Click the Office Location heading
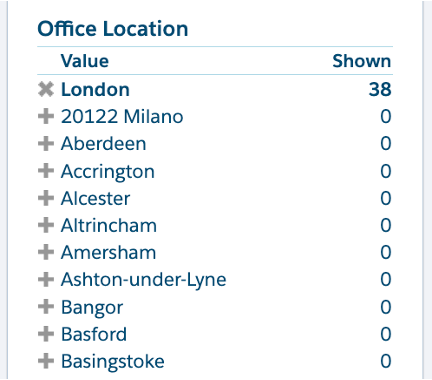The width and height of the screenshot is (432, 380). pos(113,29)
